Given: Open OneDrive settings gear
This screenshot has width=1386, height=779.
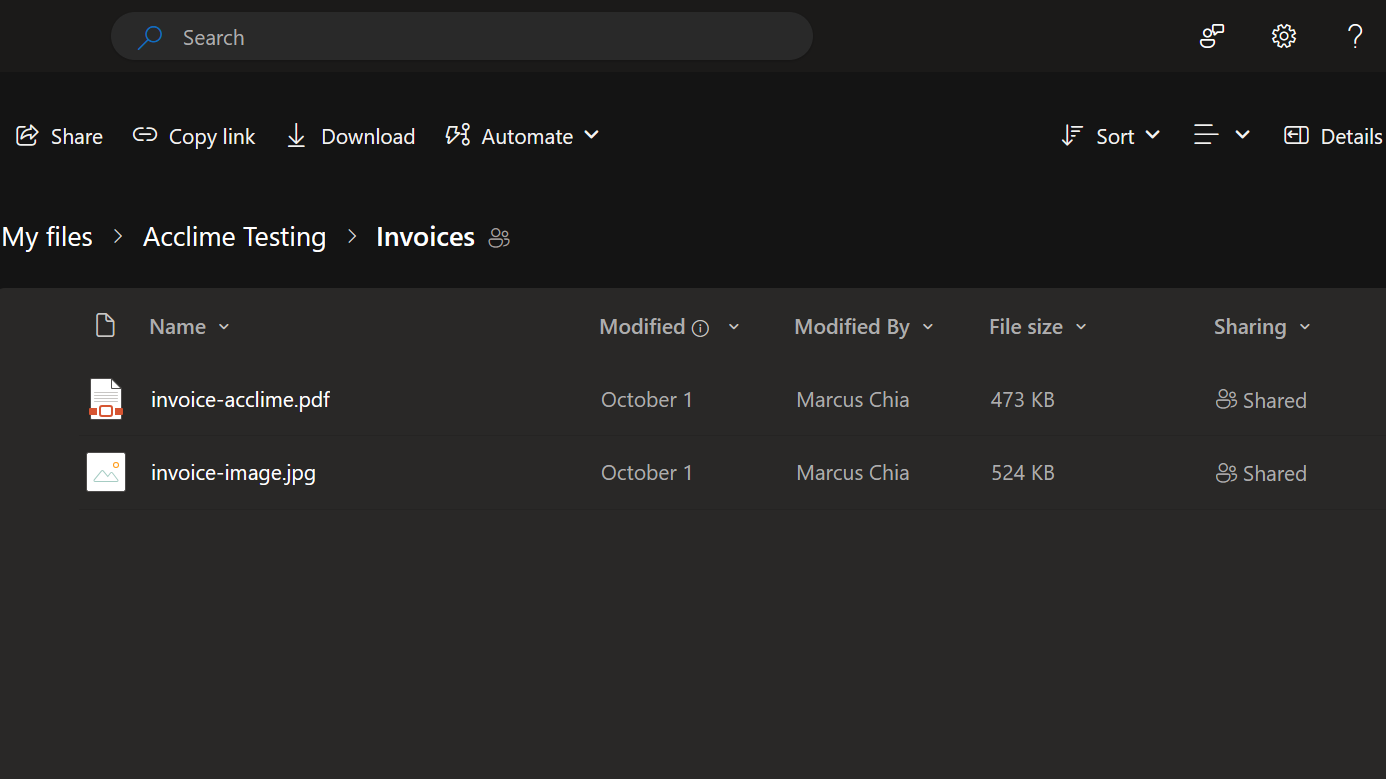Looking at the screenshot, I should 1283,36.
